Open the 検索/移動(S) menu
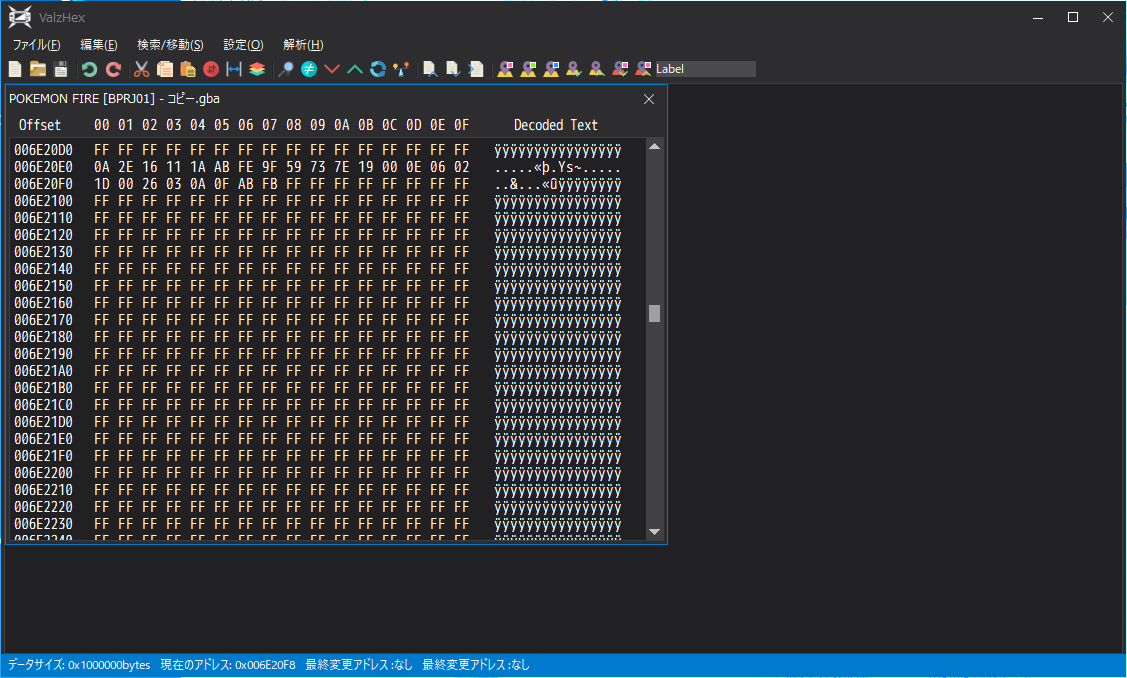Screen dimensions: 1127x678 tap(170, 45)
